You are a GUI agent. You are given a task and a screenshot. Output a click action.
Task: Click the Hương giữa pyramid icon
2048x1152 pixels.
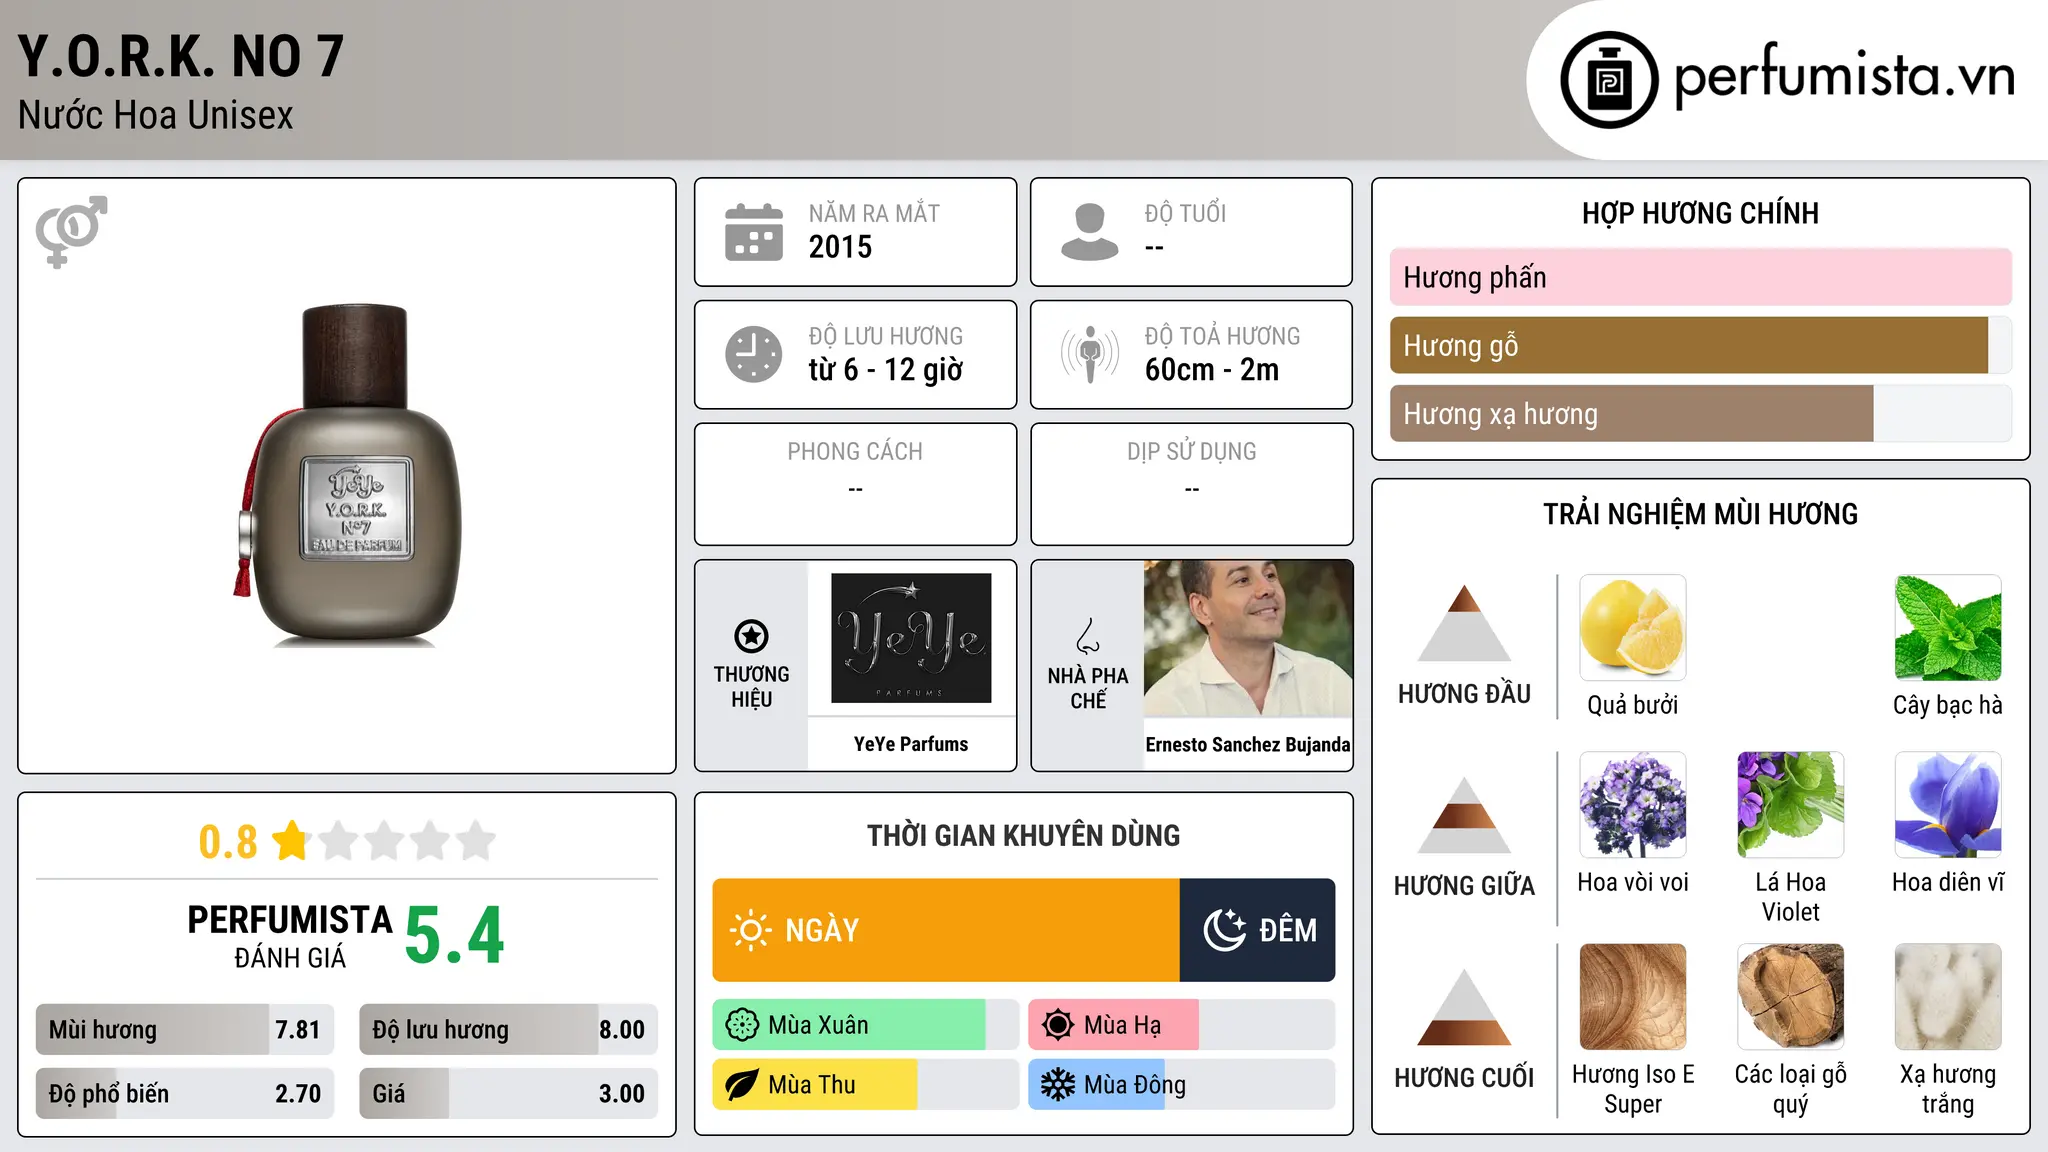[1464, 815]
